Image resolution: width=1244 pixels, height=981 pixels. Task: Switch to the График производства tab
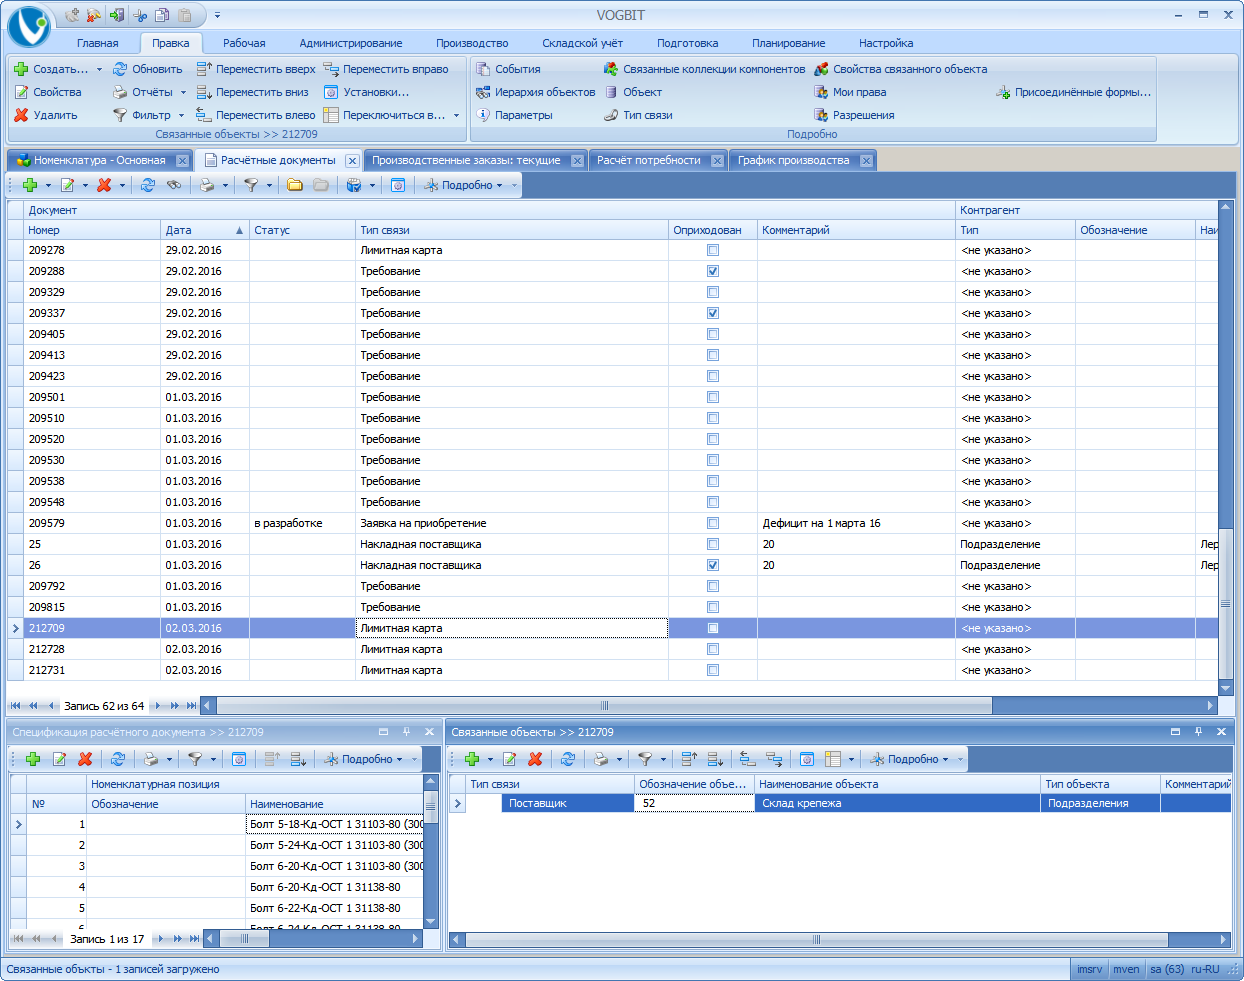(x=793, y=160)
